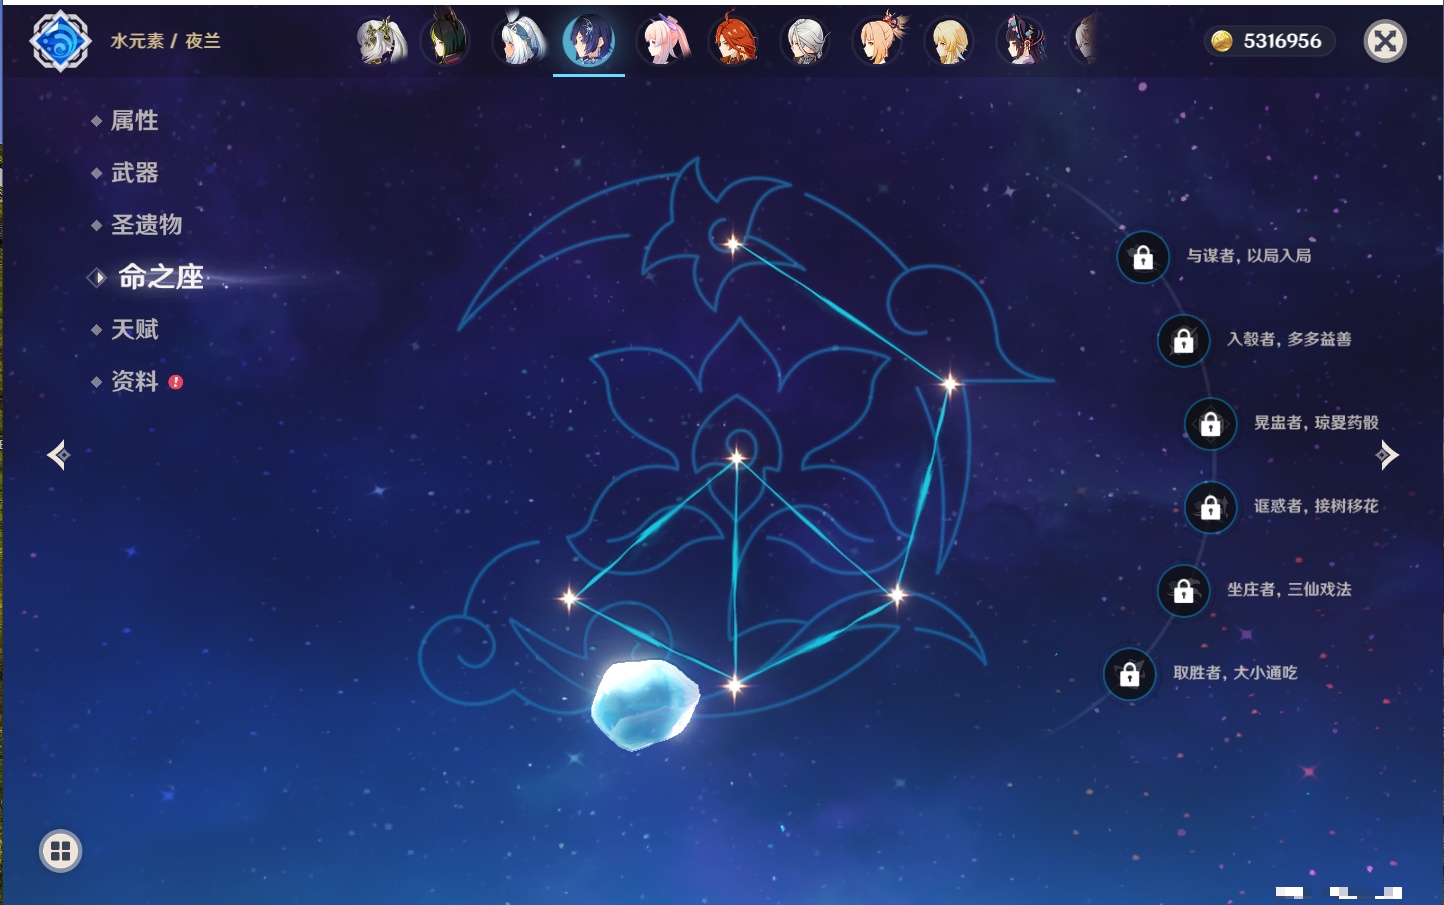Go to next character with right arrow
The width and height of the screenshot is (1444, 905).
click(x=1387, y=455)
